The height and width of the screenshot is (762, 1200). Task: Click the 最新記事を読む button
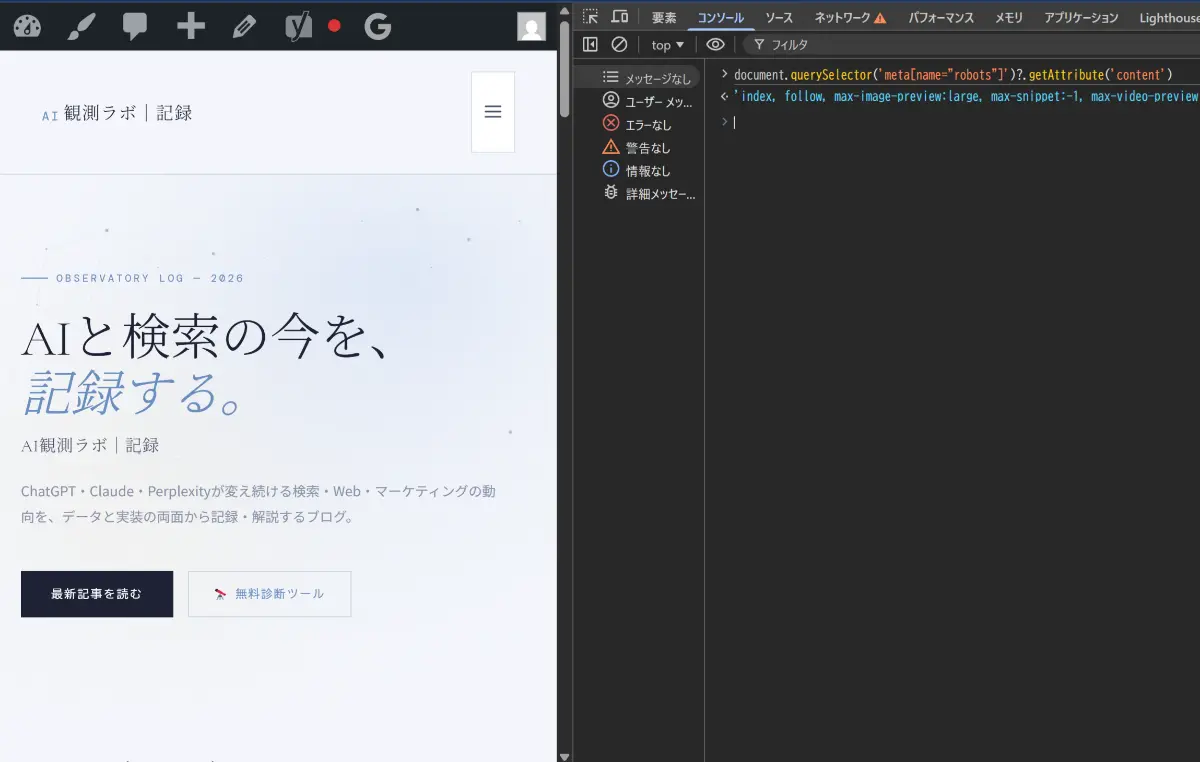point(96,593)
